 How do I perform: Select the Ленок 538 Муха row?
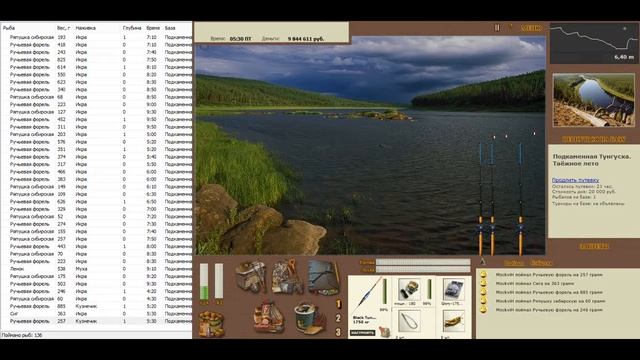pos(96,269)
